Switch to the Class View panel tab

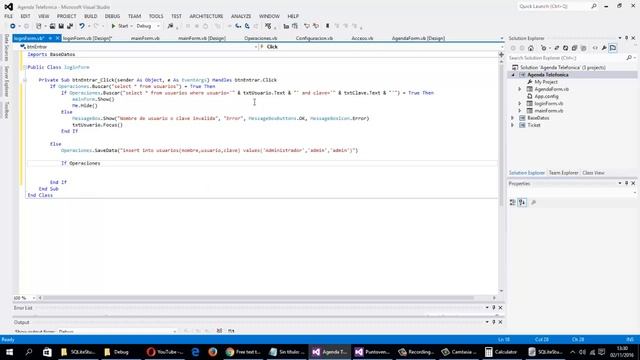593,173
